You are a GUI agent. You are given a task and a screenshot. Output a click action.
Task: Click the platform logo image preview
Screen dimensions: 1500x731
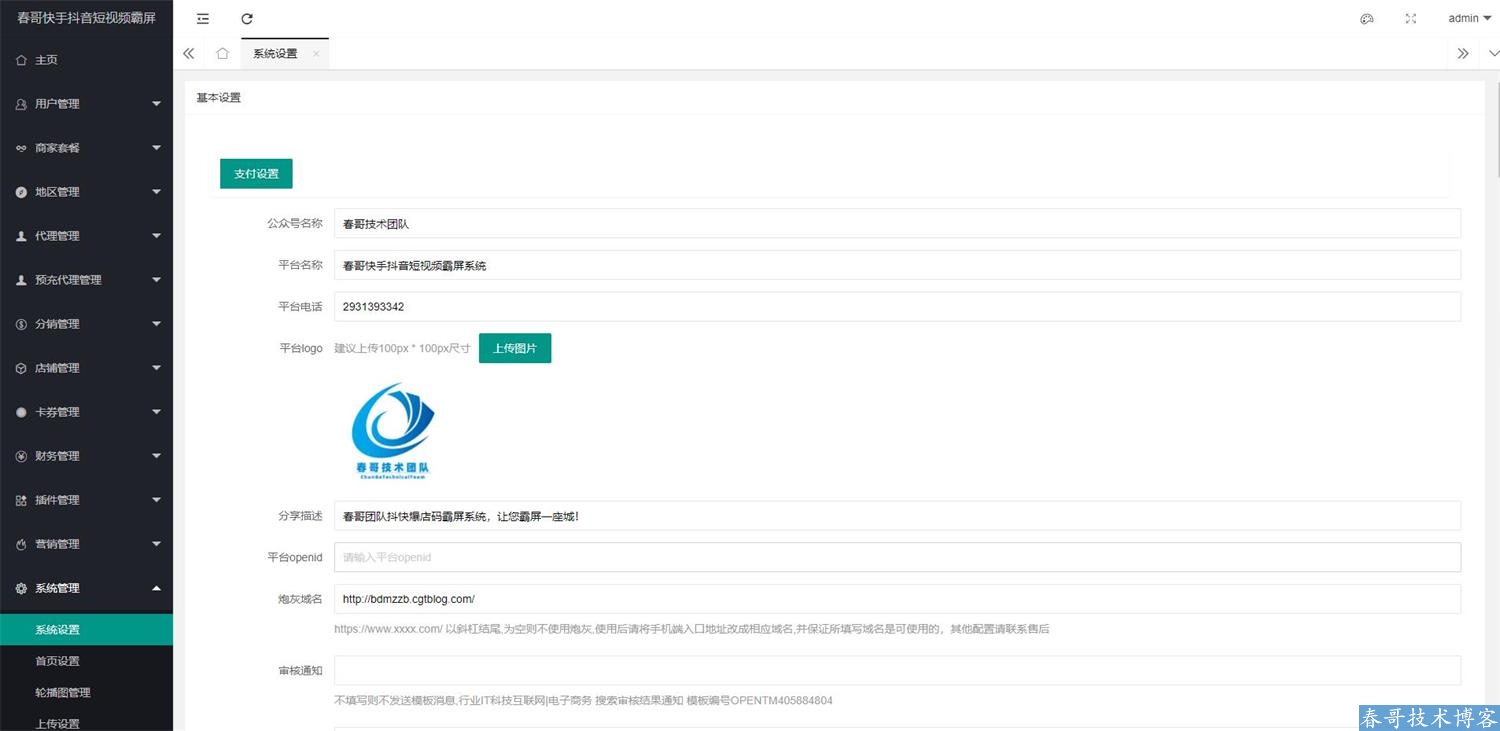click(x=393, y=431)
